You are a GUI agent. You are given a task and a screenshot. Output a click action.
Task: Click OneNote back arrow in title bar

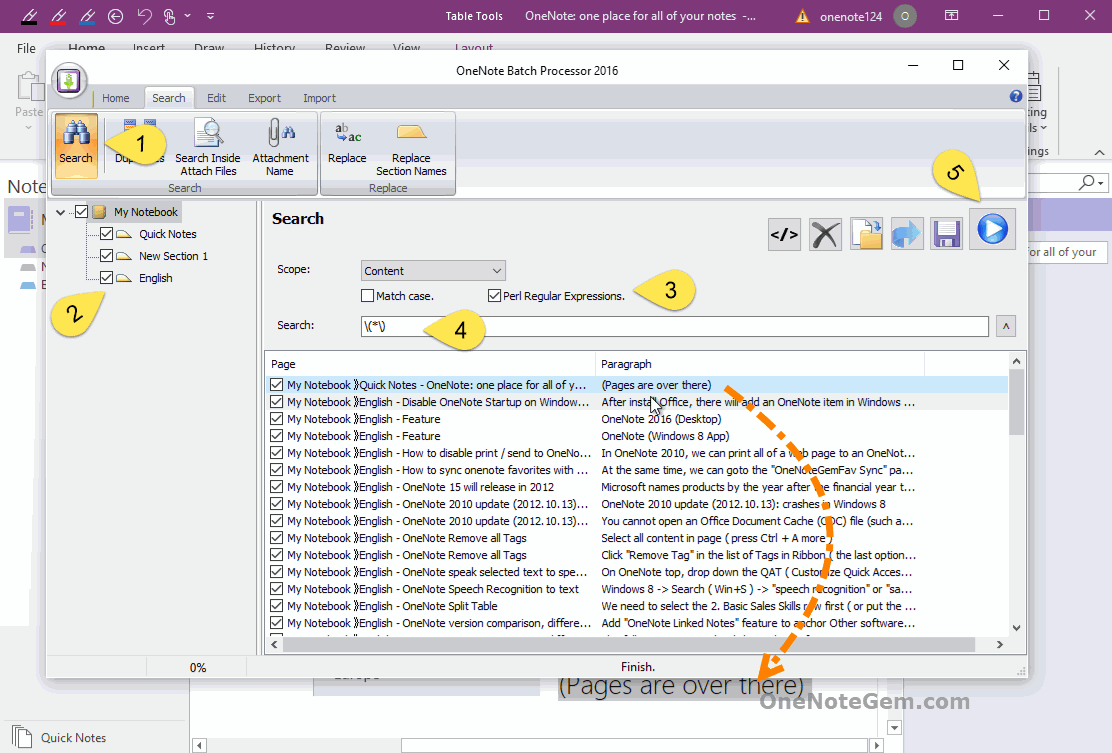(116, 16)
